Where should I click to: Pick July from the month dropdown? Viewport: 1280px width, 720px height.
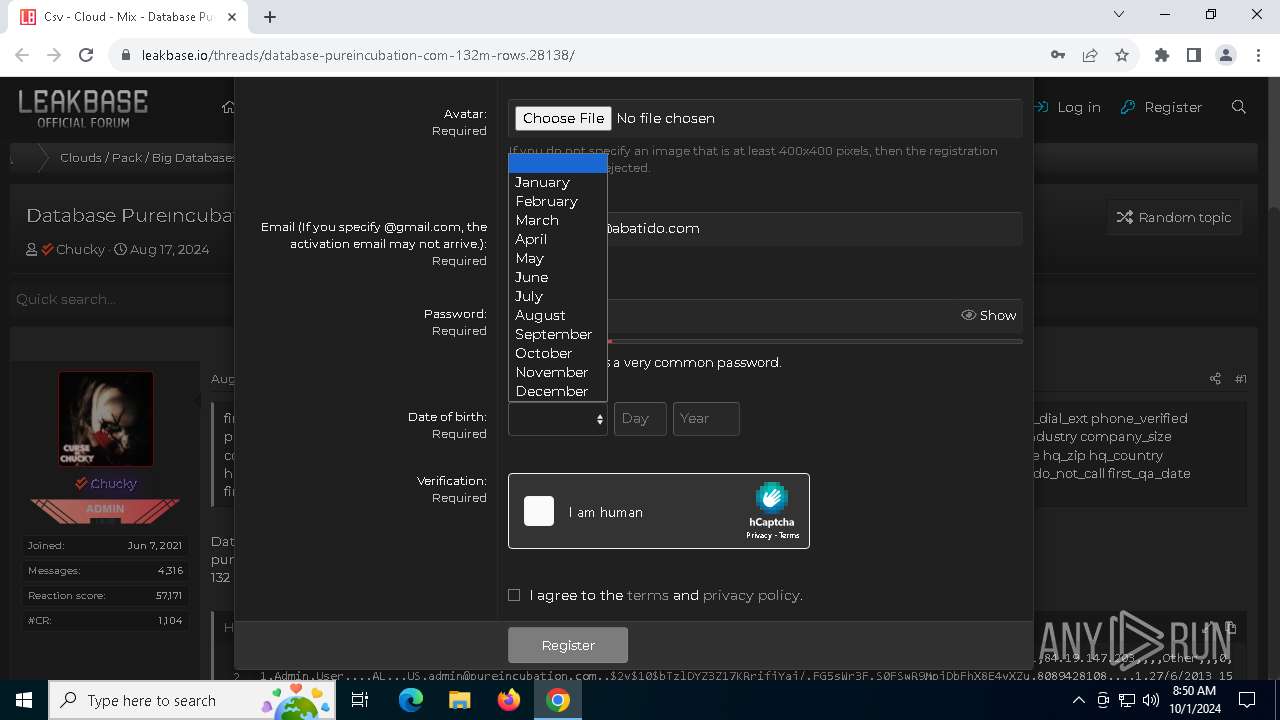(x=557, y=296)
